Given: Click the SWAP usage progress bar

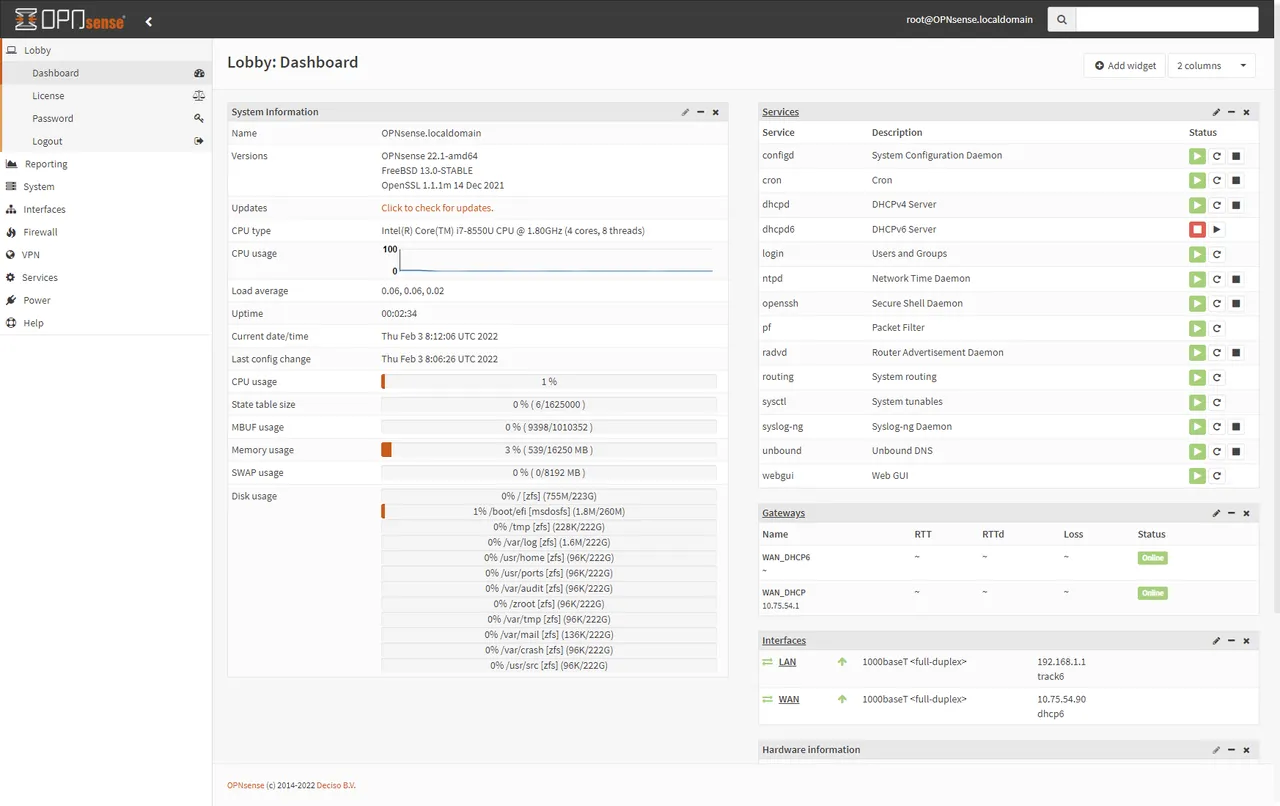Looking at the screenshot, I should tap(549, 473).
